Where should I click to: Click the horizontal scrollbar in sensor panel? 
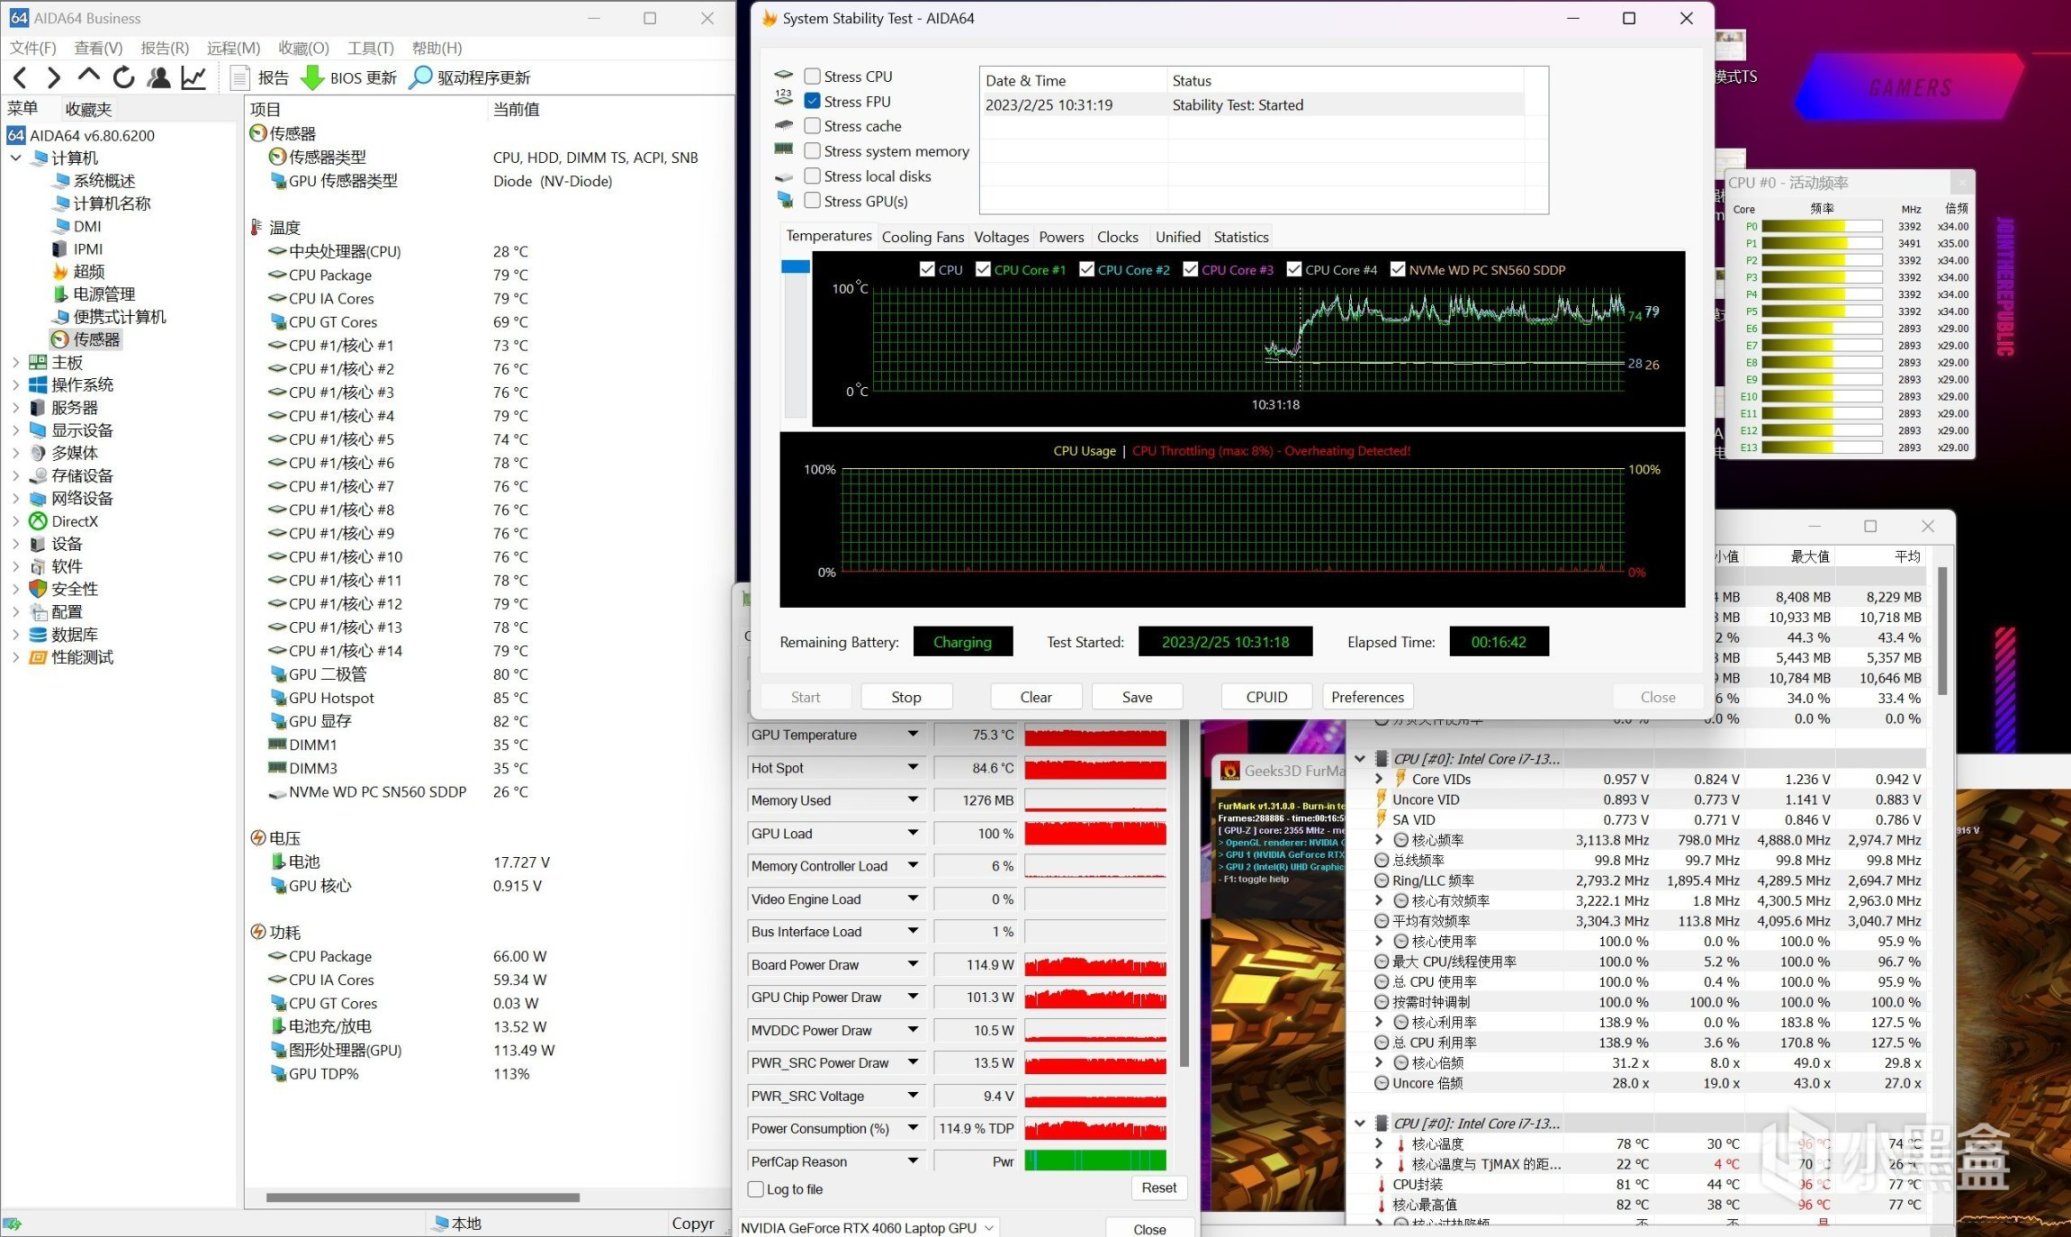pyautogui.click(x=423, y=1197)
